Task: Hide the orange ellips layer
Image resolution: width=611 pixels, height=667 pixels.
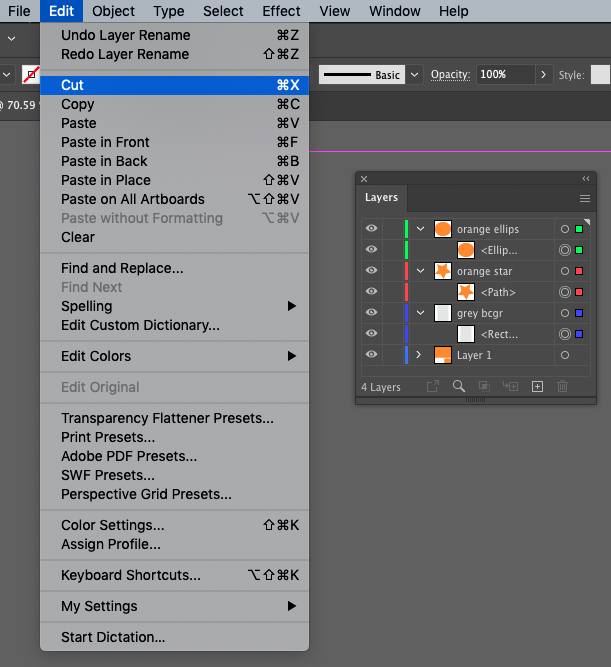Action: tap(371, 229)
